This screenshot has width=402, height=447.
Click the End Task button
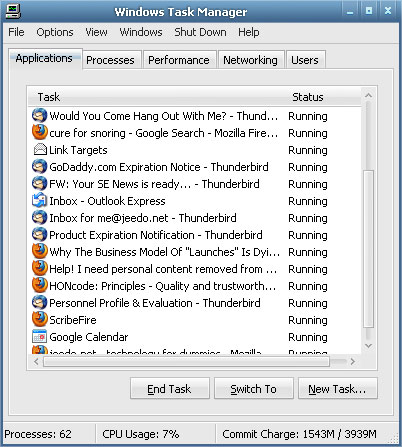pyautogui.click(x=170, y=389)
